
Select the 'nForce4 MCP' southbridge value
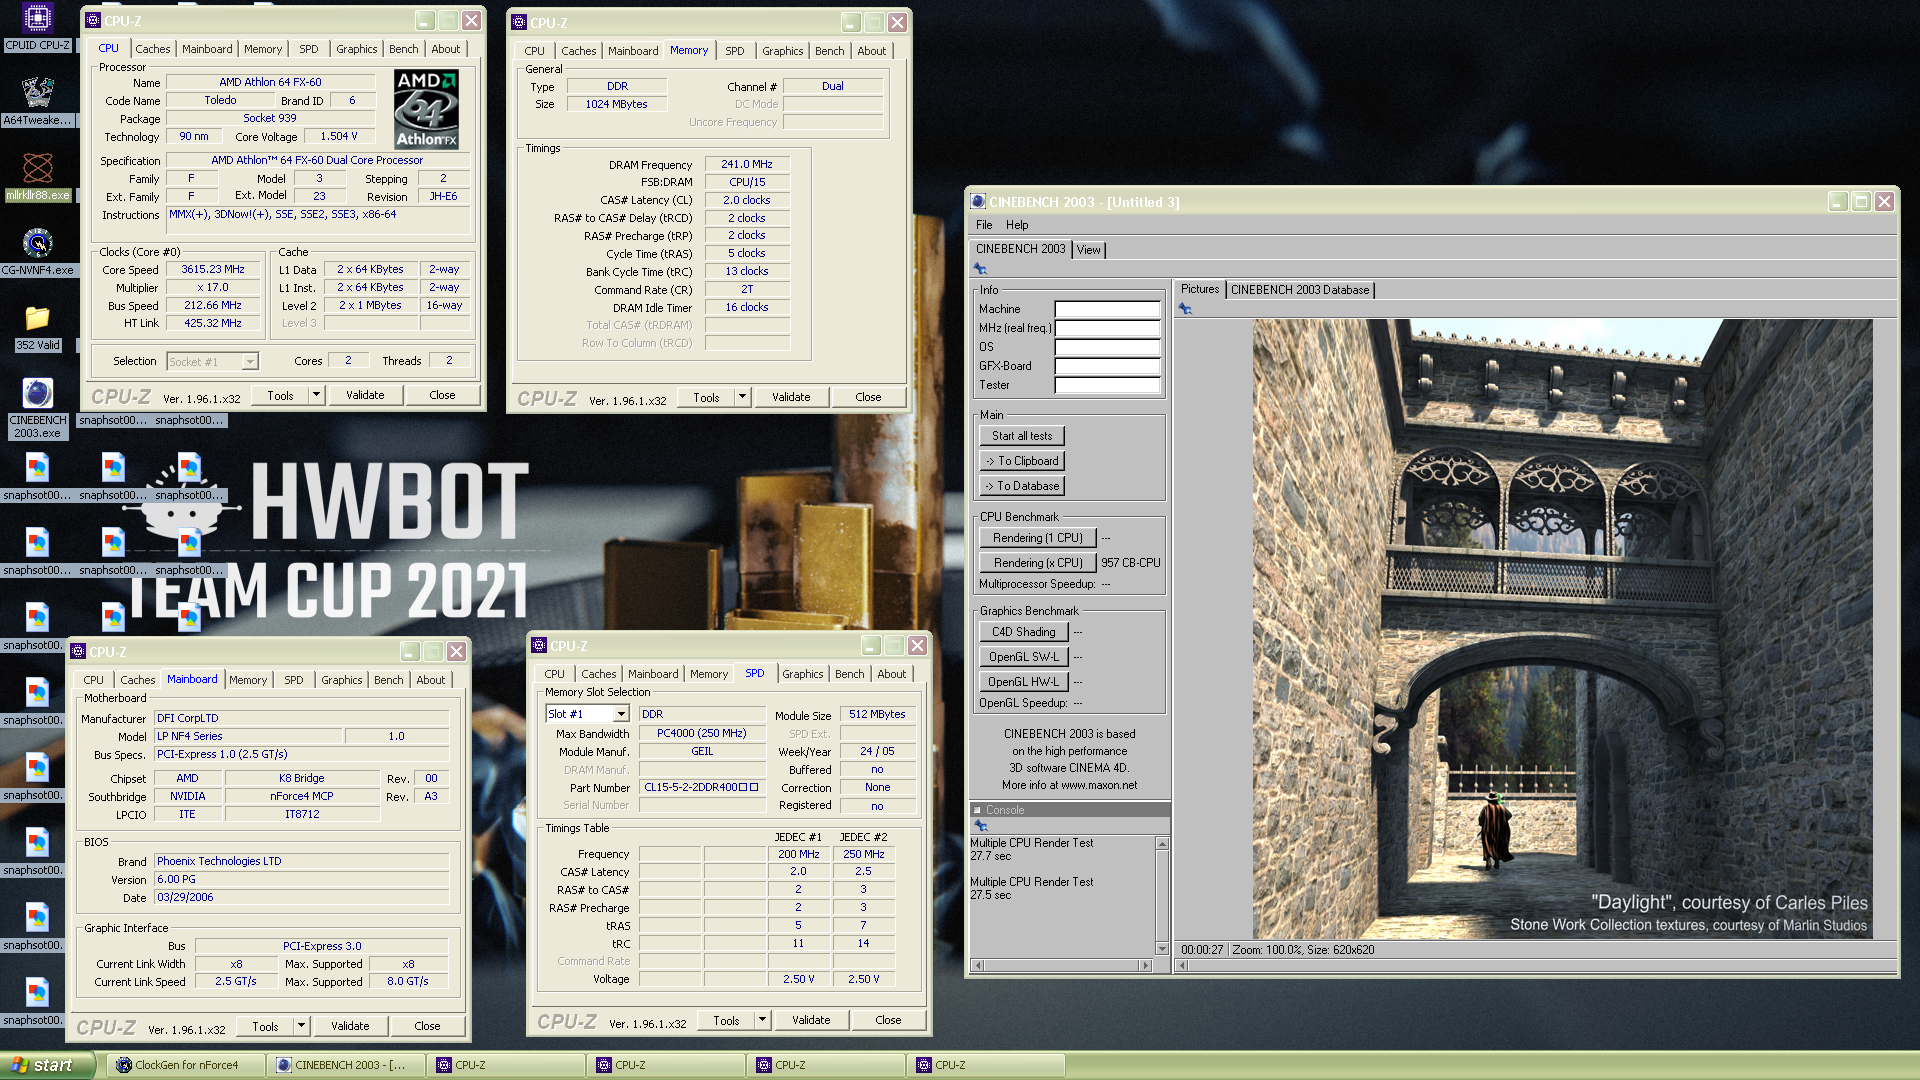click(x=302, y=796)
